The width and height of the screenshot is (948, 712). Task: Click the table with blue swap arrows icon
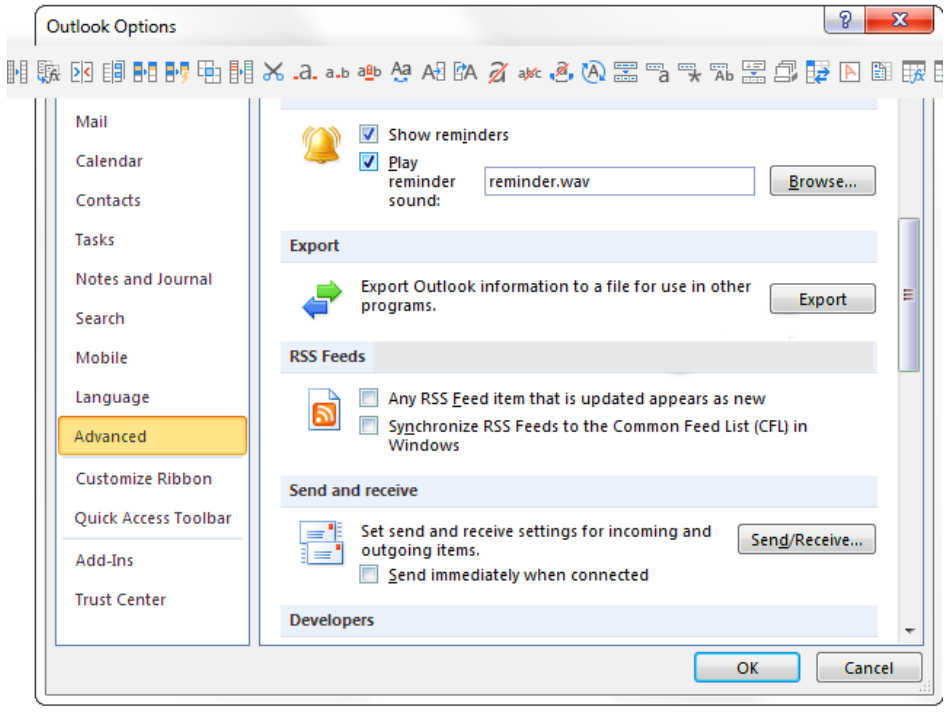pyautogui.click(x=817, y=72)
